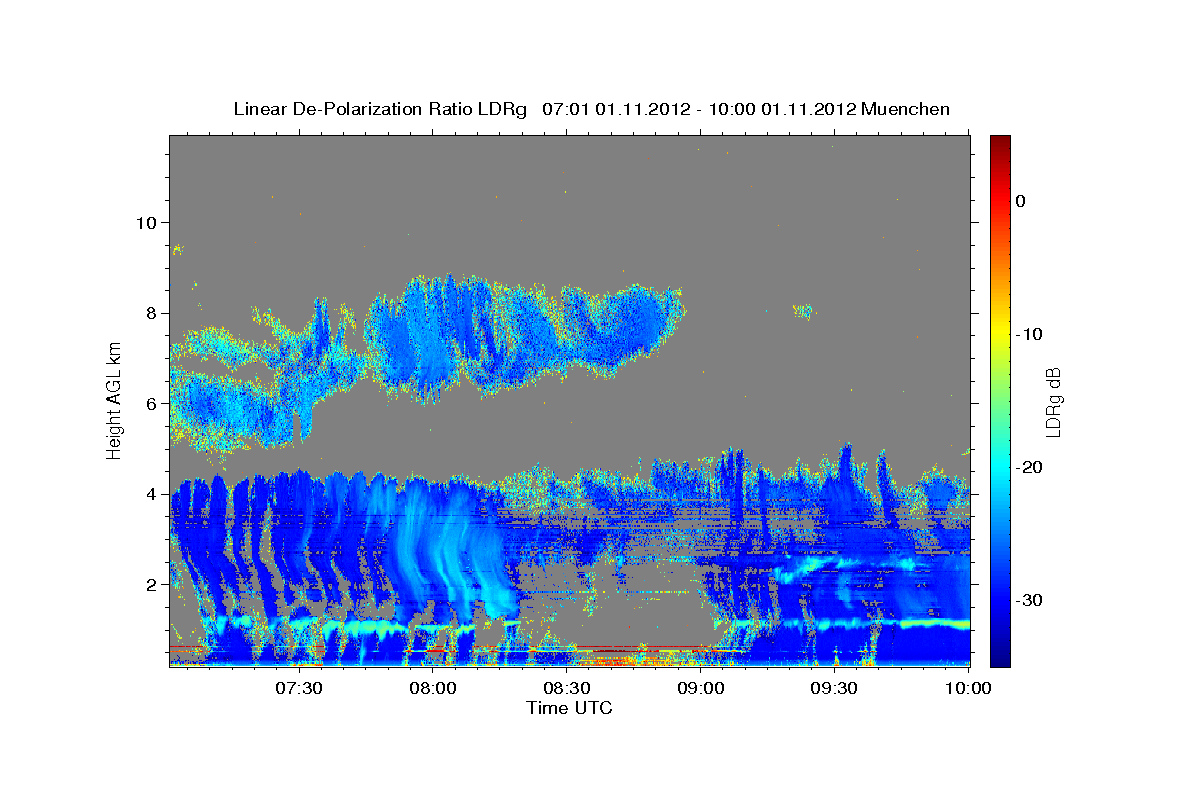The width and height of the screenshot is (1200, 800).
Task: Click the small isolated echo near 09:25 at 8 km
Action: click(x=803, y=311)
